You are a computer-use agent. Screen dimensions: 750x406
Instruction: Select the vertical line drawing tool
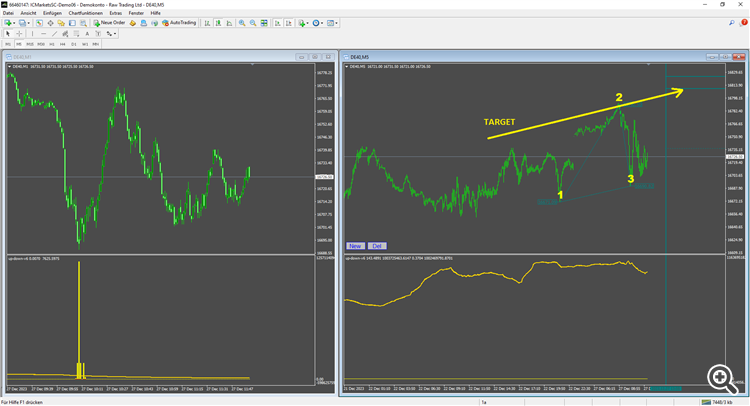point(33,33)
